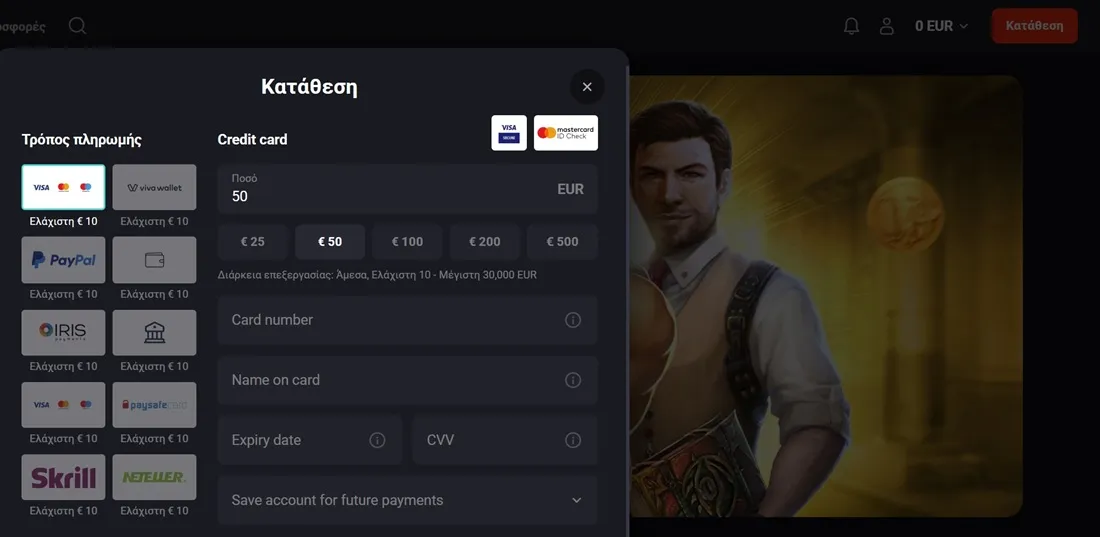Select the IRIS payments method
Viewport: 1100px width, 537px height.
[x=63, y=333]
